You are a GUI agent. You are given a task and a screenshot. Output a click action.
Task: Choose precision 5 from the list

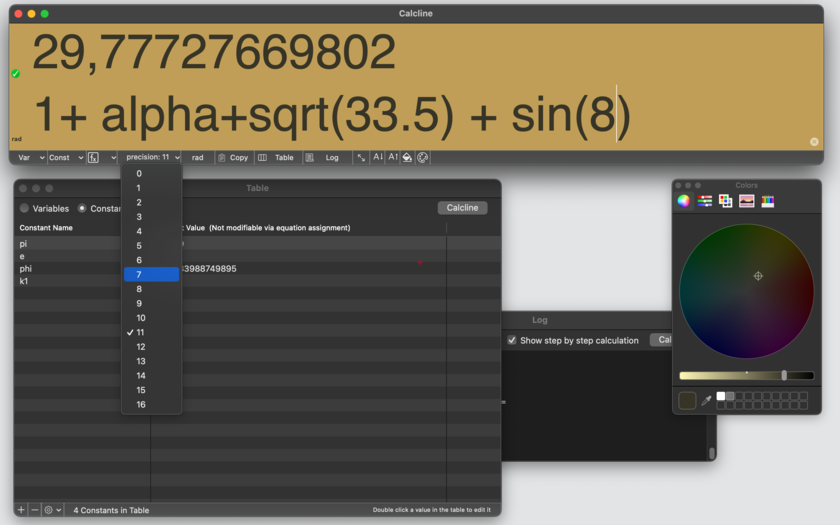(152, 246)
